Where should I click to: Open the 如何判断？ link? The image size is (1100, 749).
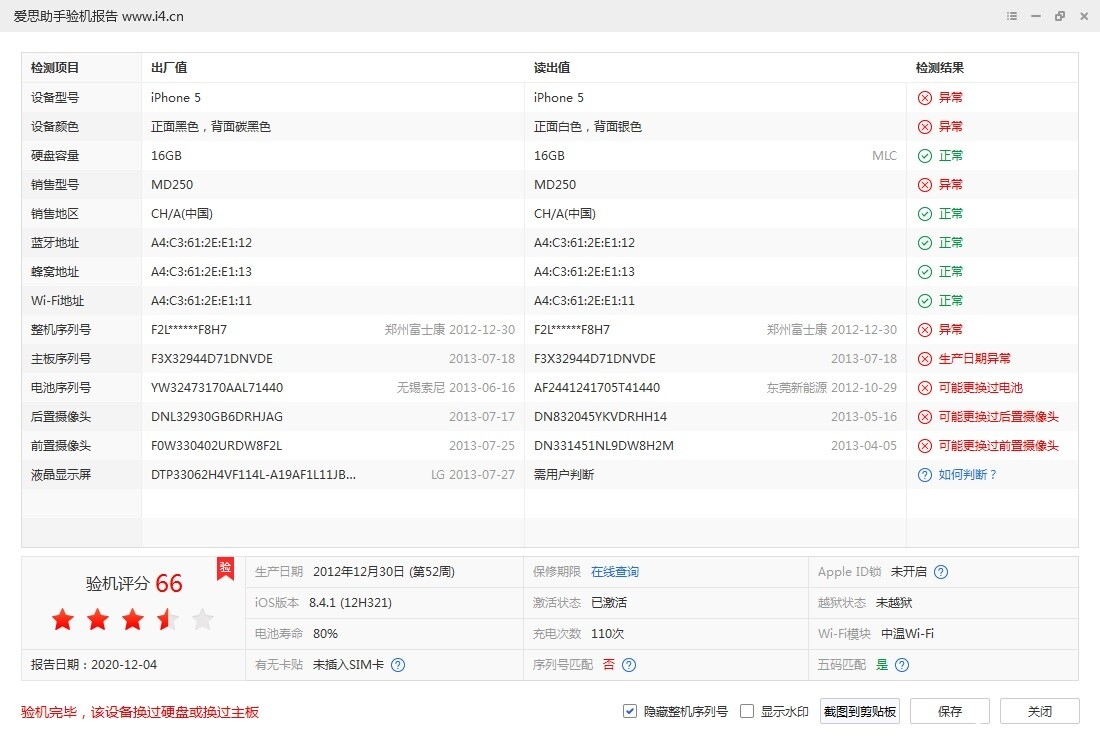pos(967,475)
